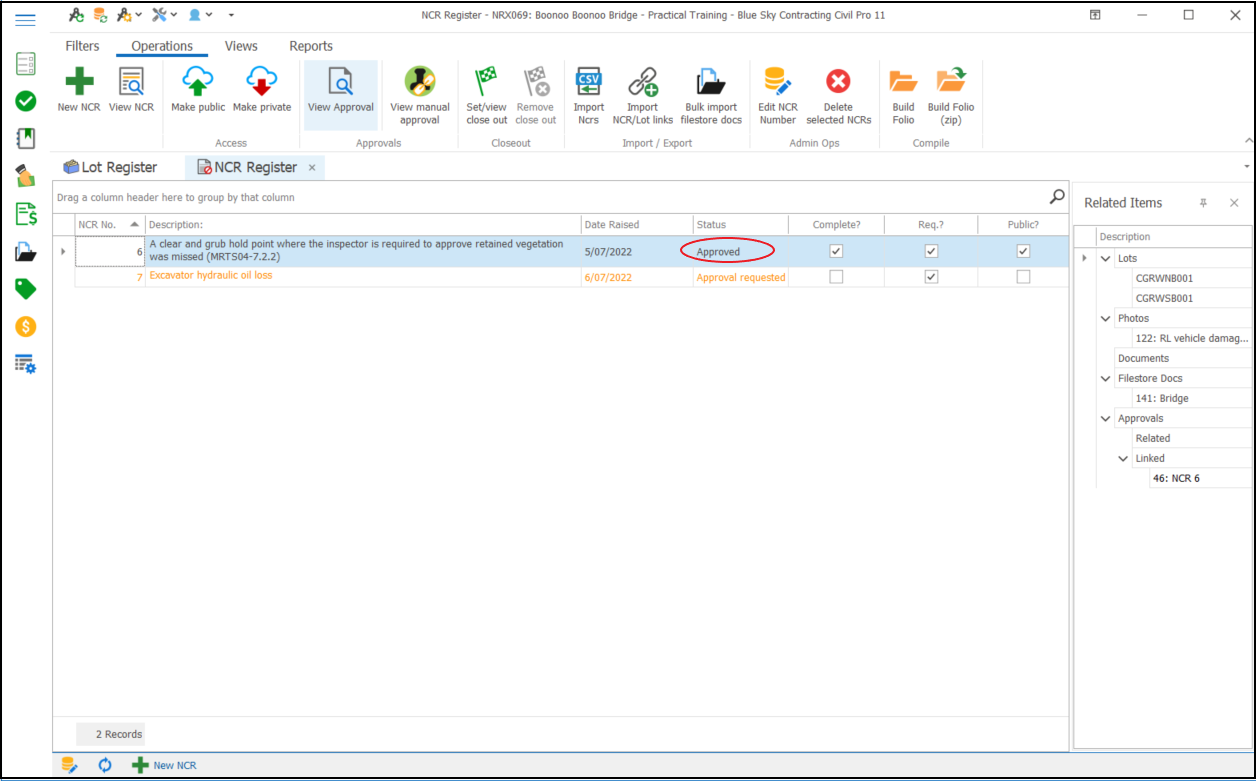Click New NCR button in bottom bar

(x=165, y=765)
